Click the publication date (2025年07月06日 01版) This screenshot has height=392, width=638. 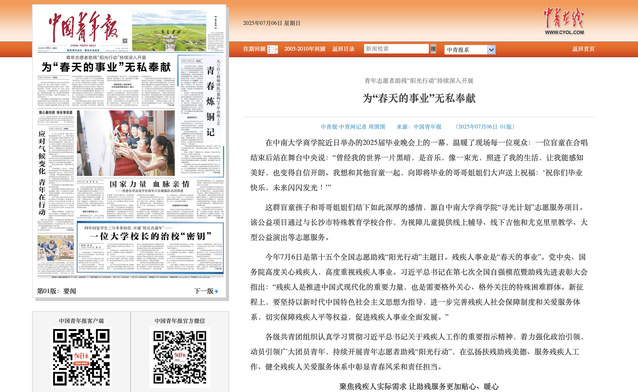484,127
